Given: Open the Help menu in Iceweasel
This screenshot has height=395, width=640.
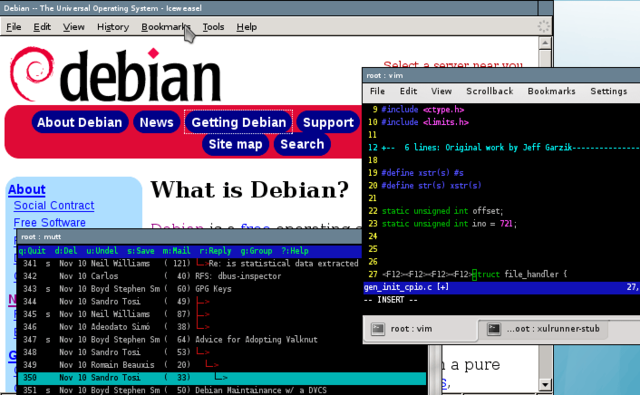Looking at the screenshot, I should (x=247, y=27).
